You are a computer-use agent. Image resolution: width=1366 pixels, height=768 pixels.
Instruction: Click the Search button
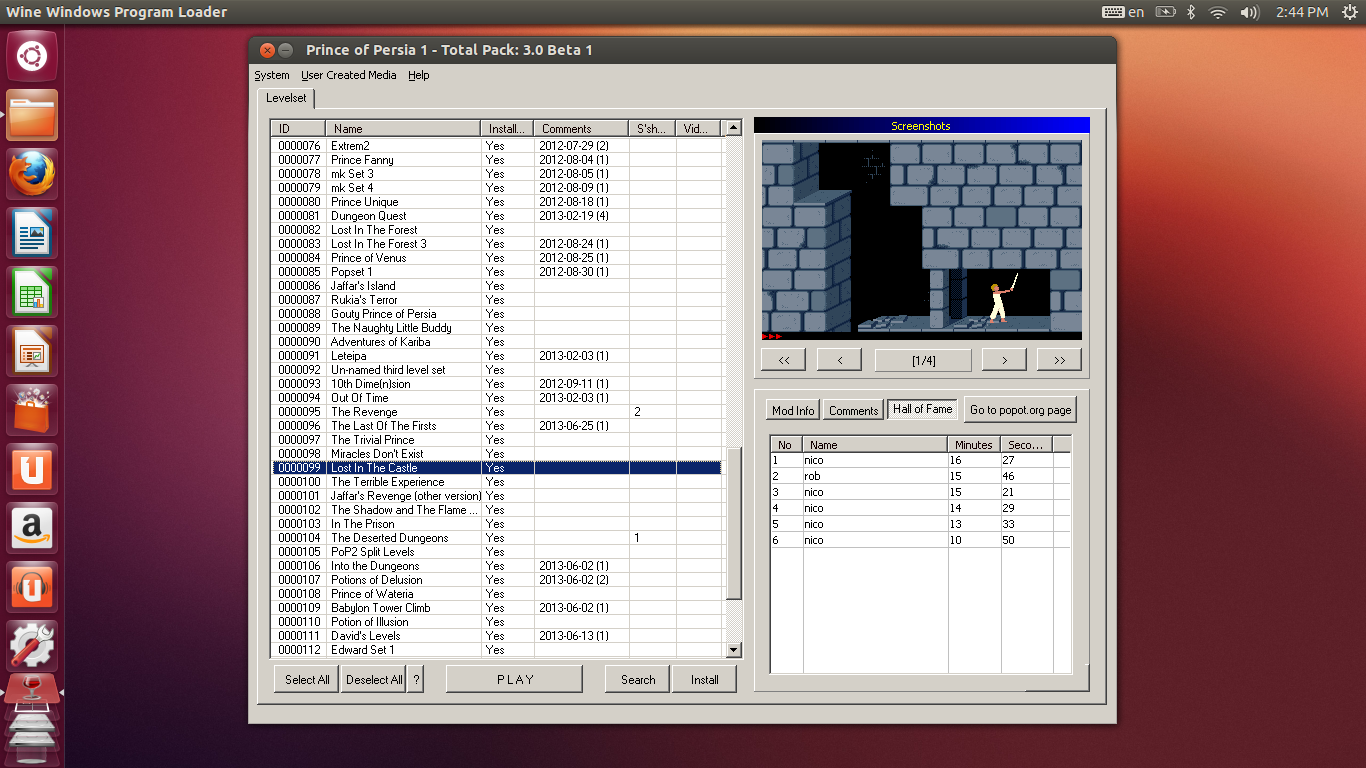point(638,679)
